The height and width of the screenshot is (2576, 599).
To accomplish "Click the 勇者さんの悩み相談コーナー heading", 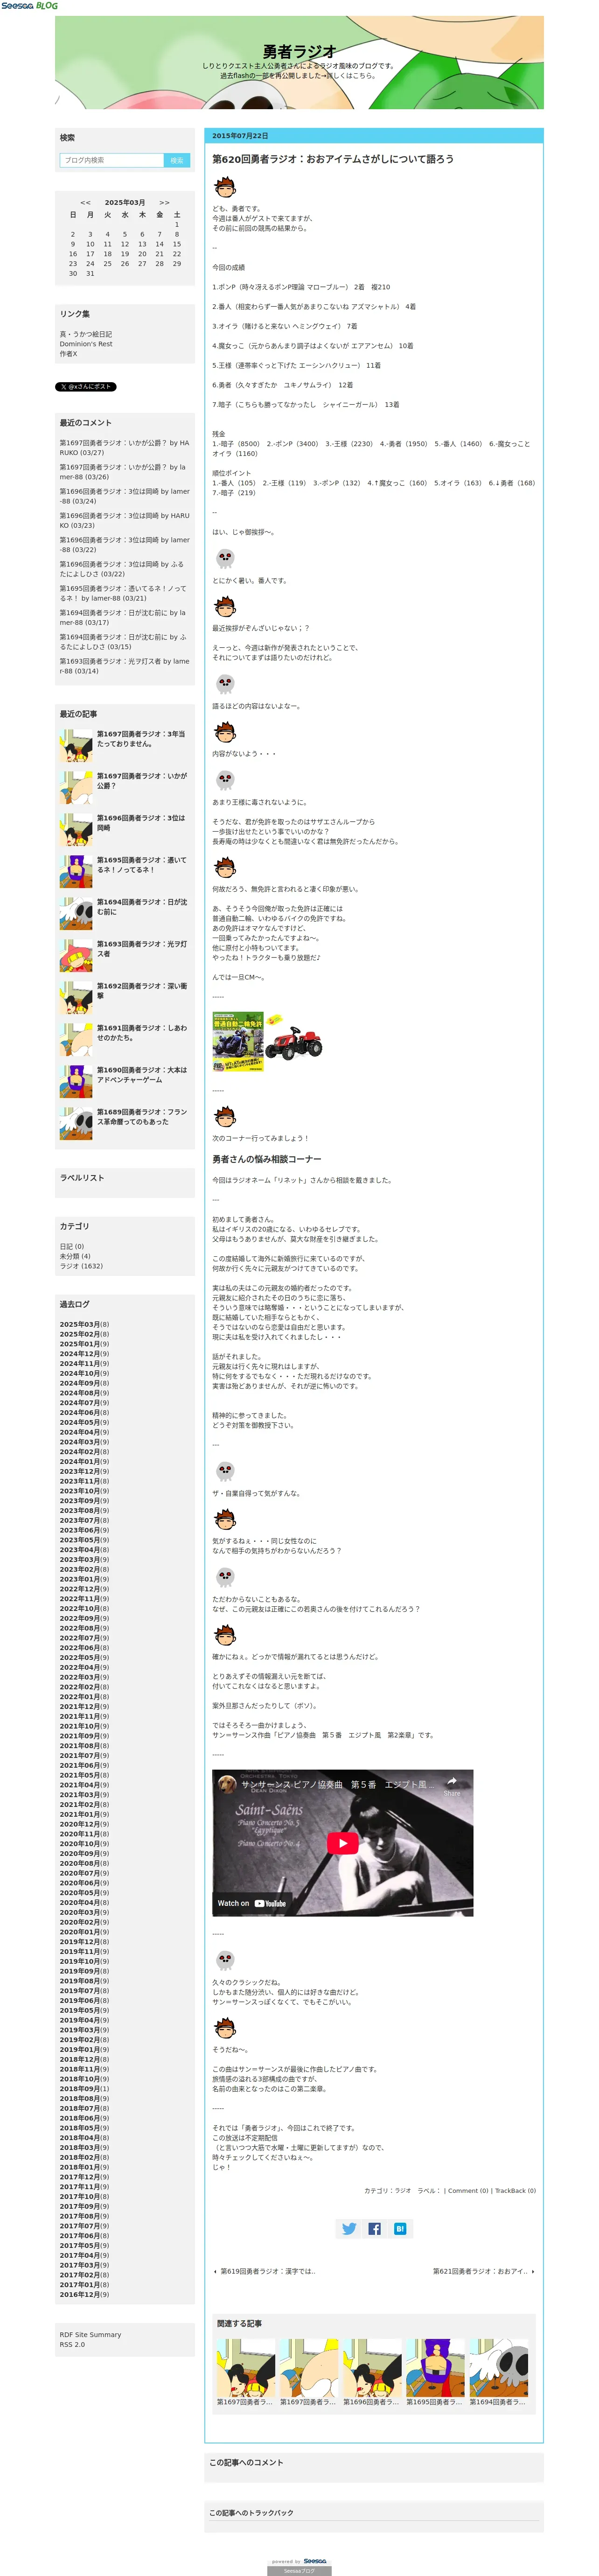I will [x=267, y=1159].
